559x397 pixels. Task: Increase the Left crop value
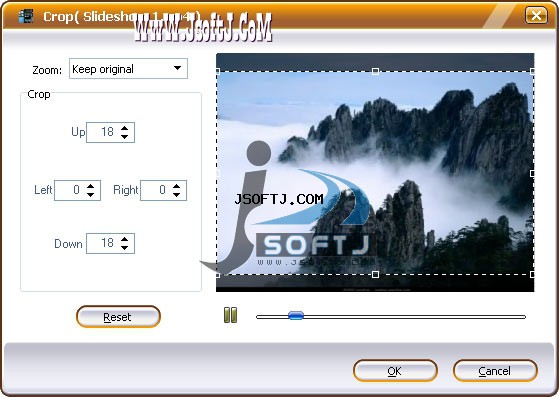(91, 186)
